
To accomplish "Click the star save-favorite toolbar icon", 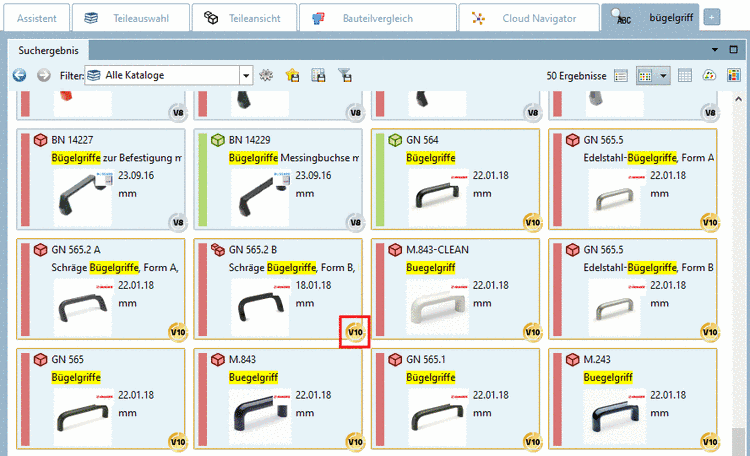I will point(292,75).
